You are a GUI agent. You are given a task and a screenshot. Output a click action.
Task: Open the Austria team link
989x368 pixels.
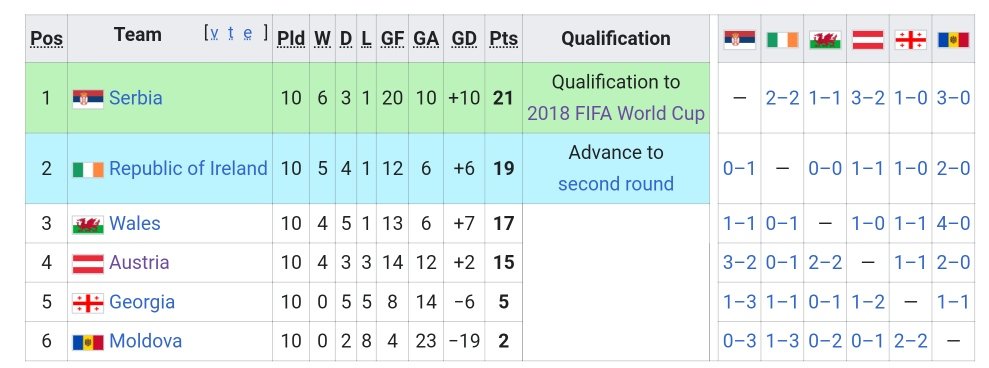tap(139, 263)
